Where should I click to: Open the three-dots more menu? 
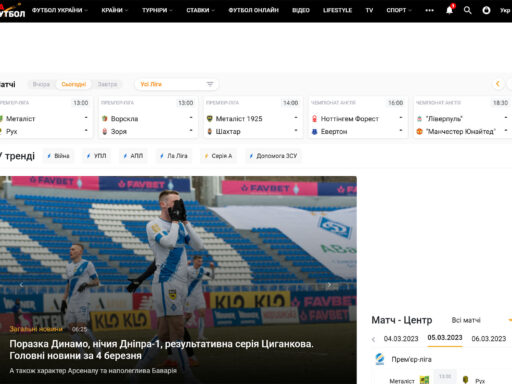pos(429,10)
